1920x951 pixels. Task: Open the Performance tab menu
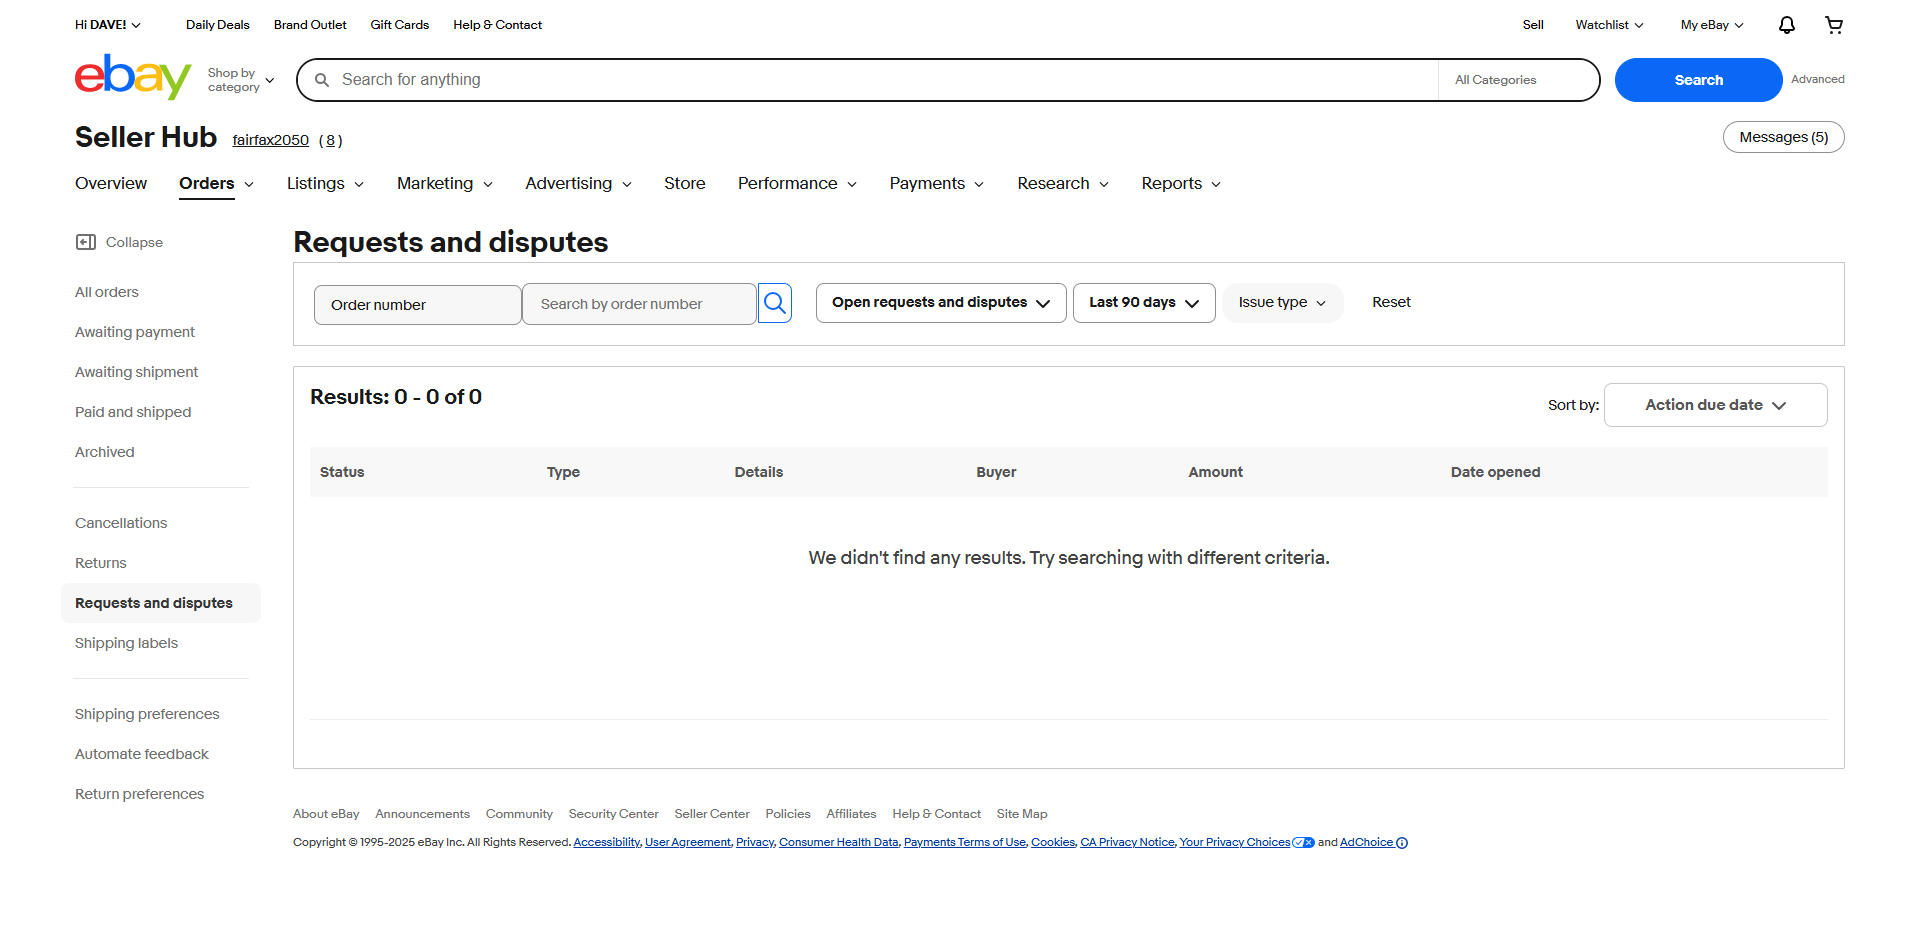click(x=797, y=184)
